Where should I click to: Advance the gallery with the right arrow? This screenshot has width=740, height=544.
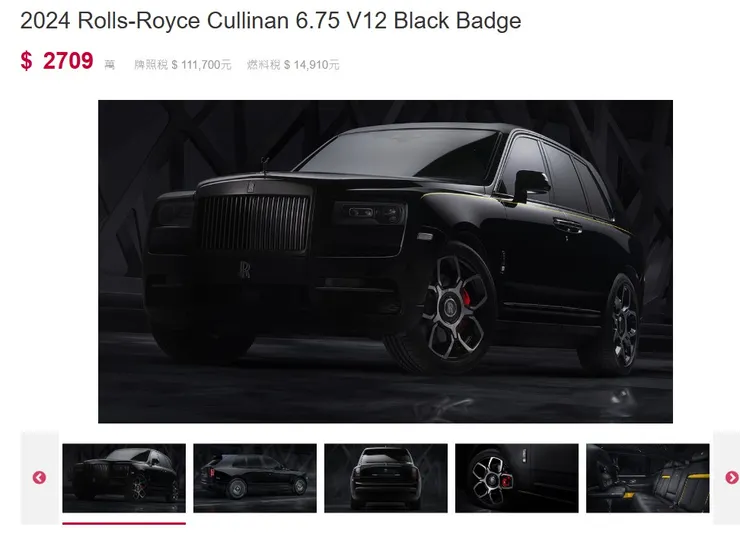[x=732, y=477]
